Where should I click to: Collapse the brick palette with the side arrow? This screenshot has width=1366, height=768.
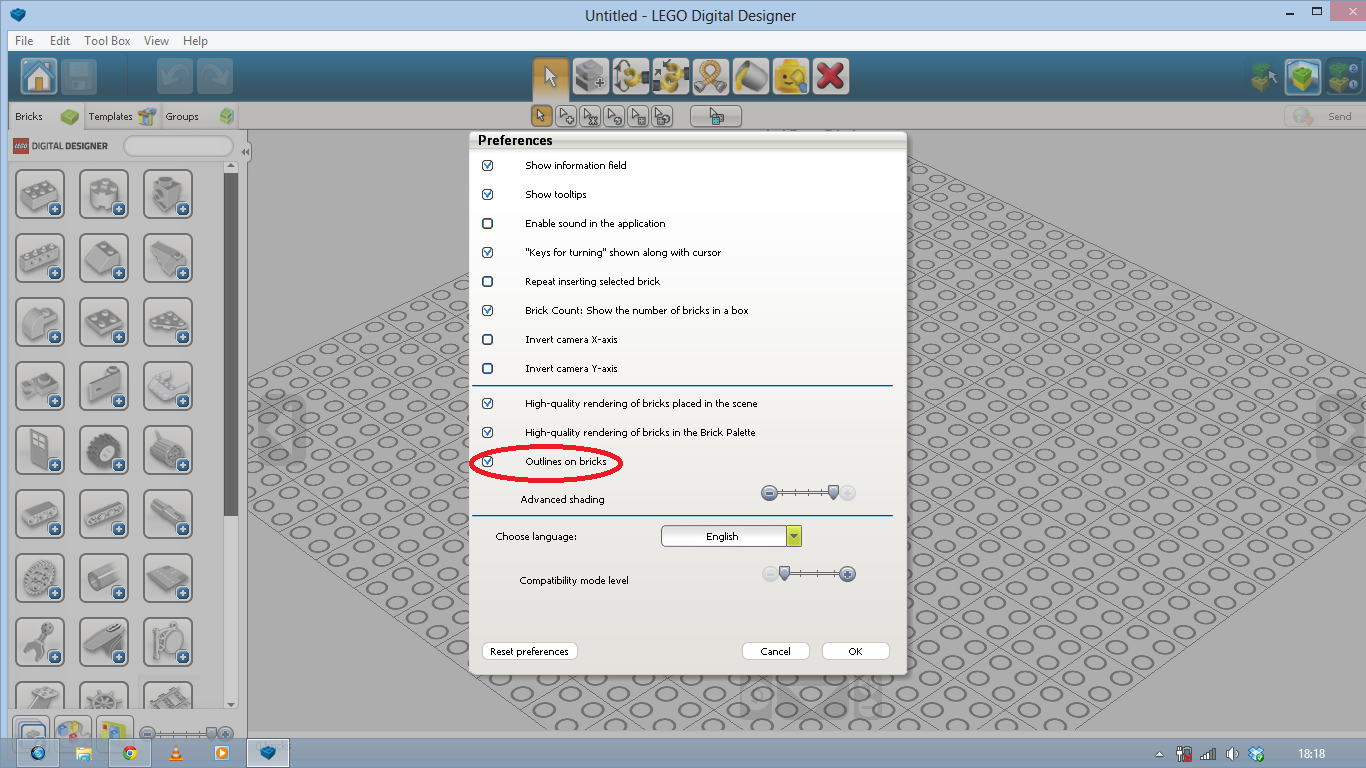[245, 152]
